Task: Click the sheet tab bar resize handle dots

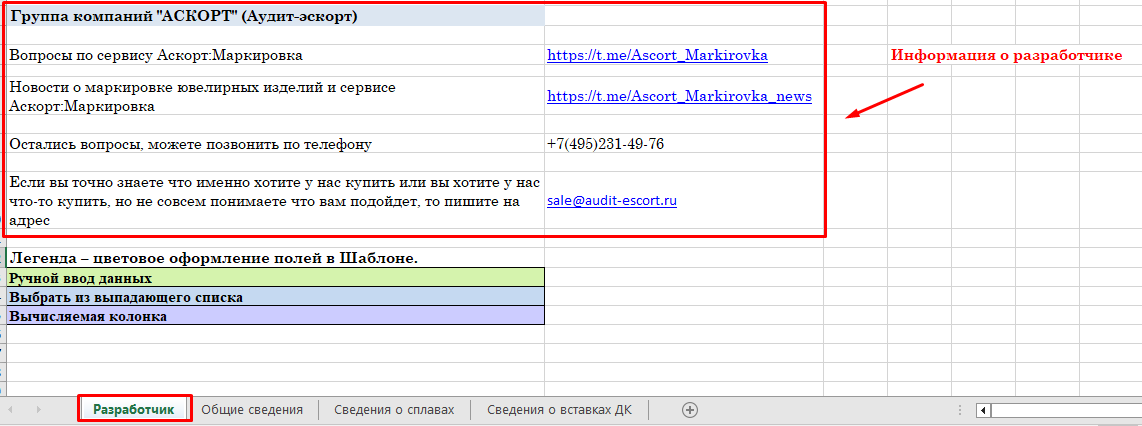Action: click(x=961, y=410)
